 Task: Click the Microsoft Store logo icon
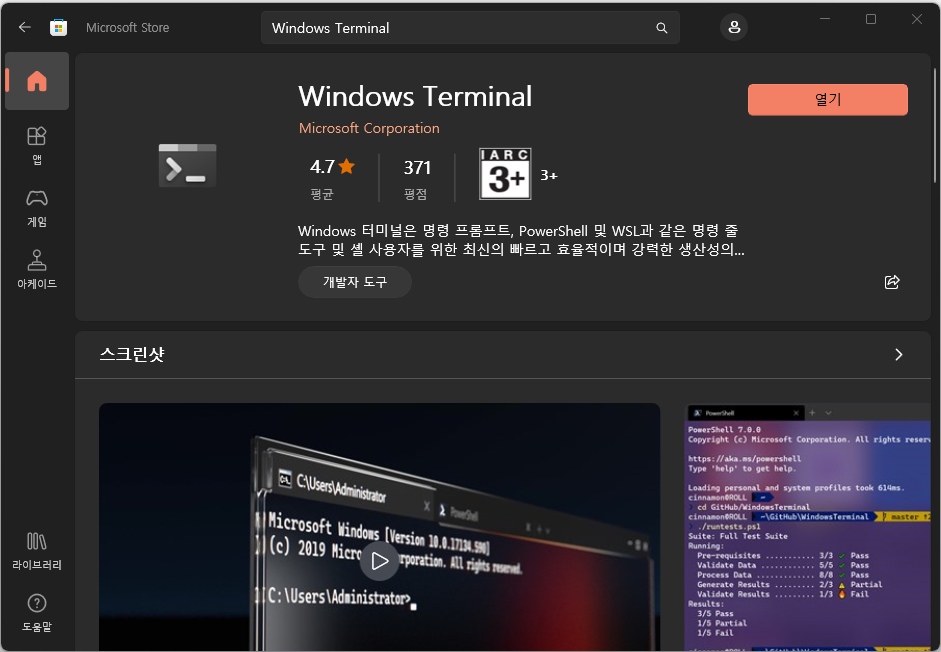[58, 28]
